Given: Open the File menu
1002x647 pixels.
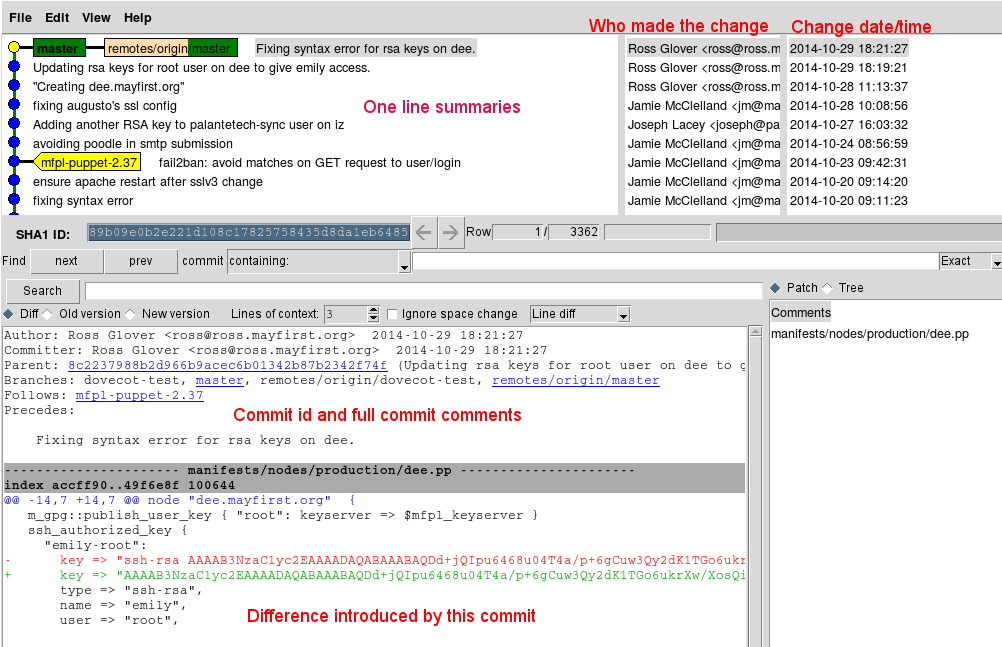Looking at the screenshot, I should (x=20, y=18).
